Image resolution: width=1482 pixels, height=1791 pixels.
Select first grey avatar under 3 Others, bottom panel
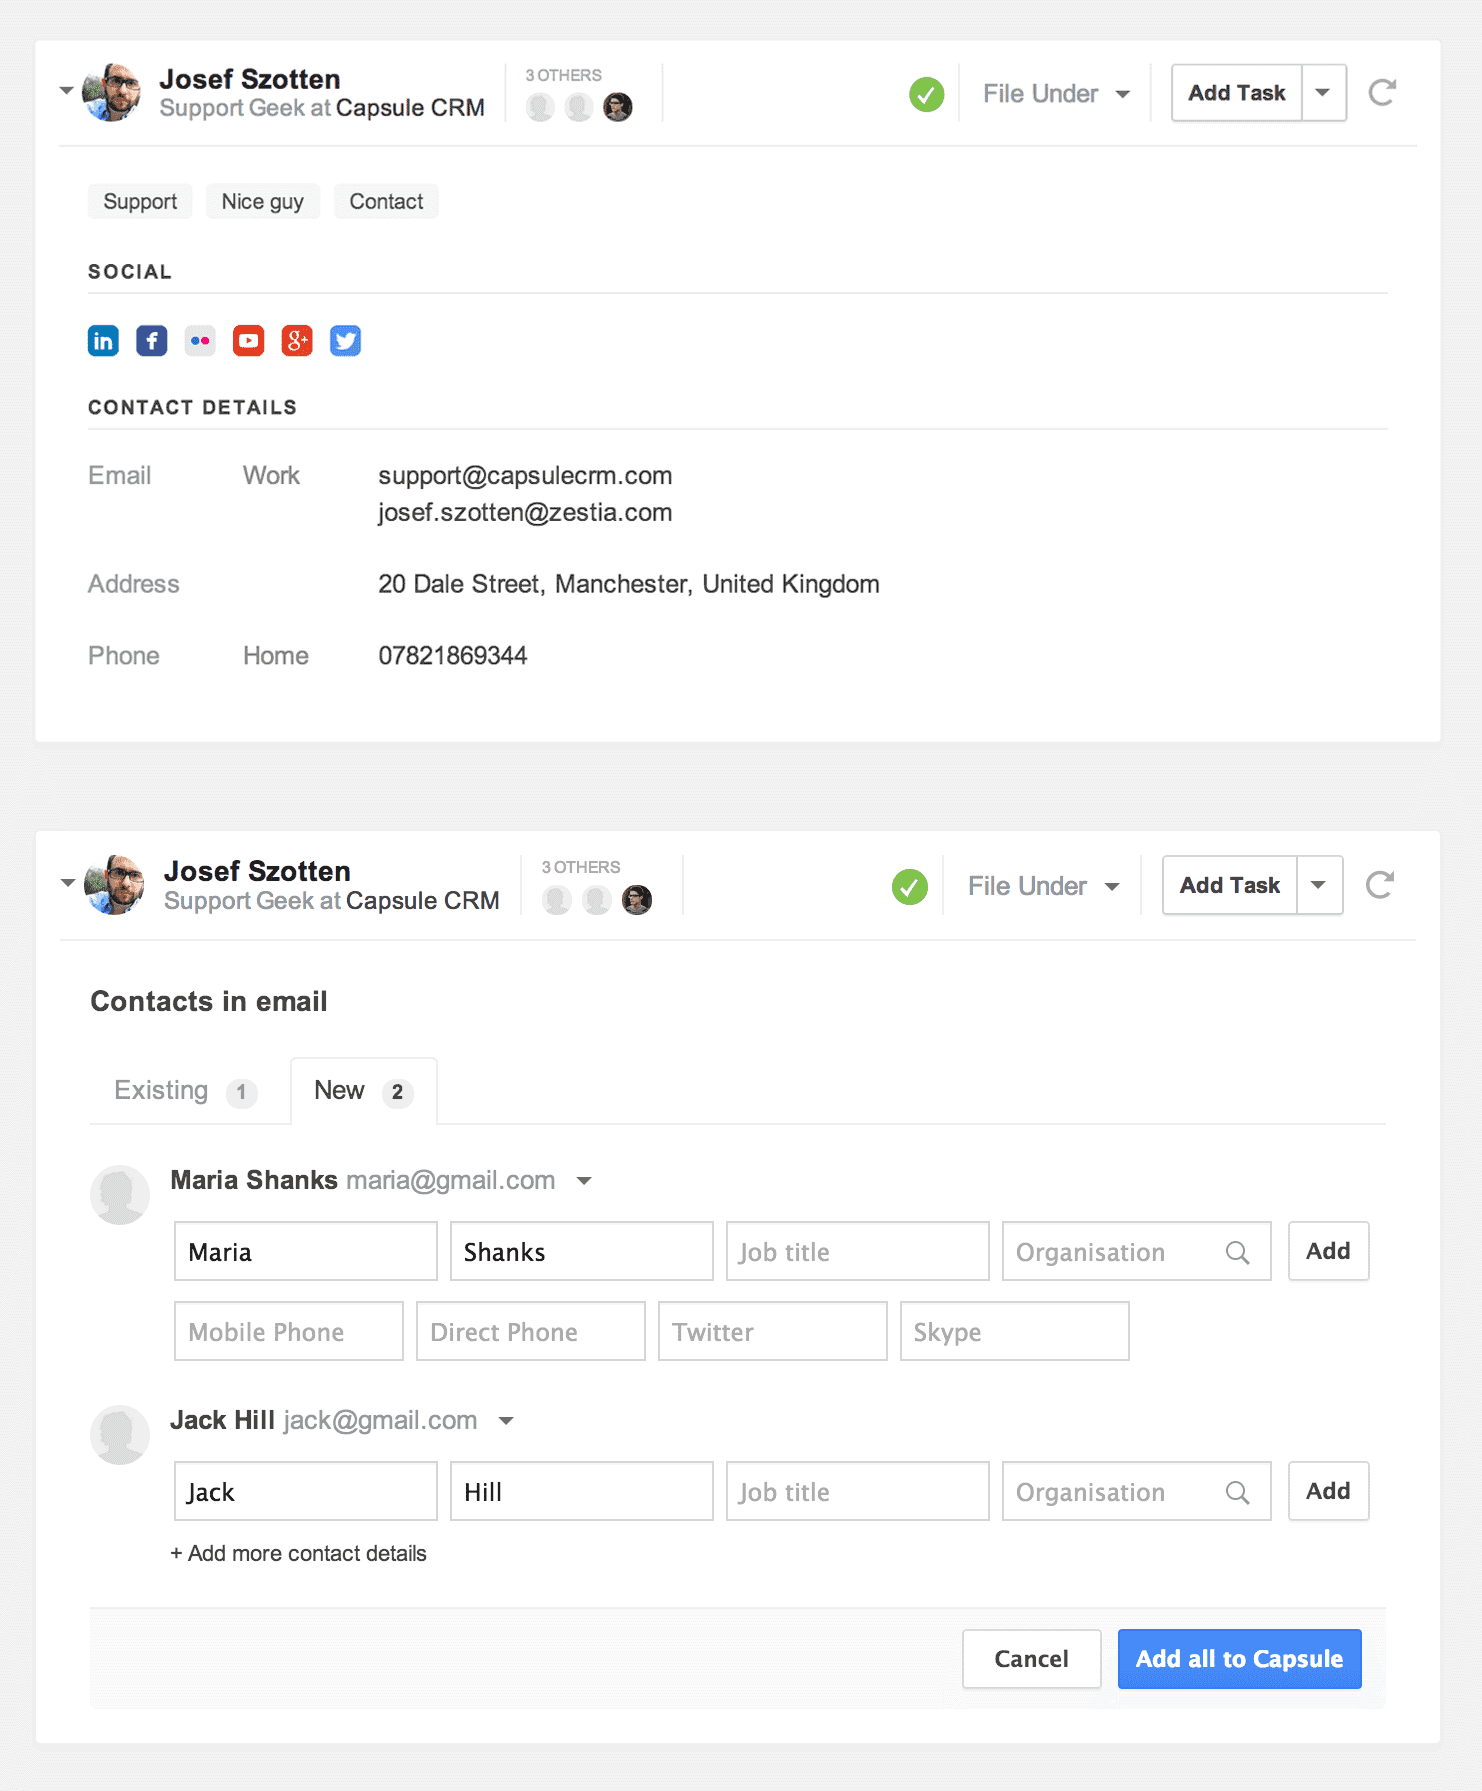[x=557, y=900]
